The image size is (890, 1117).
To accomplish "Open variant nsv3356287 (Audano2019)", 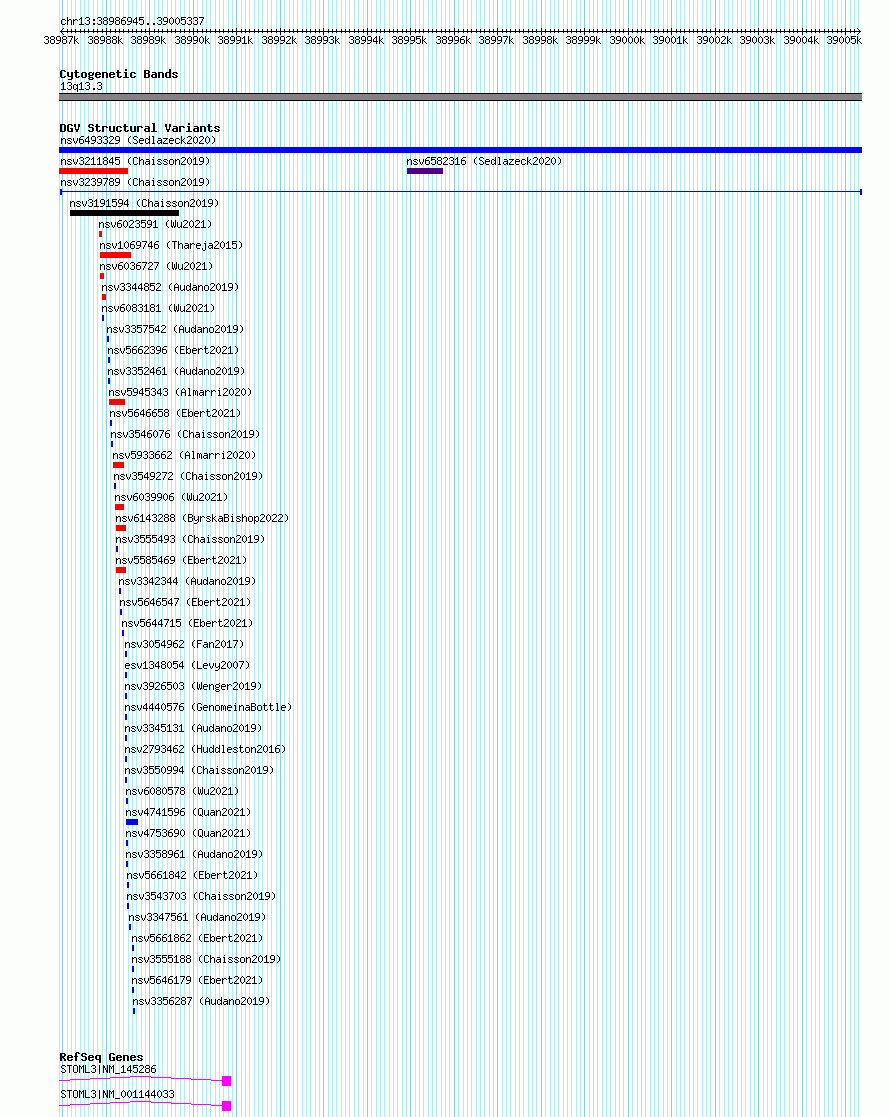I will 202,1002.
